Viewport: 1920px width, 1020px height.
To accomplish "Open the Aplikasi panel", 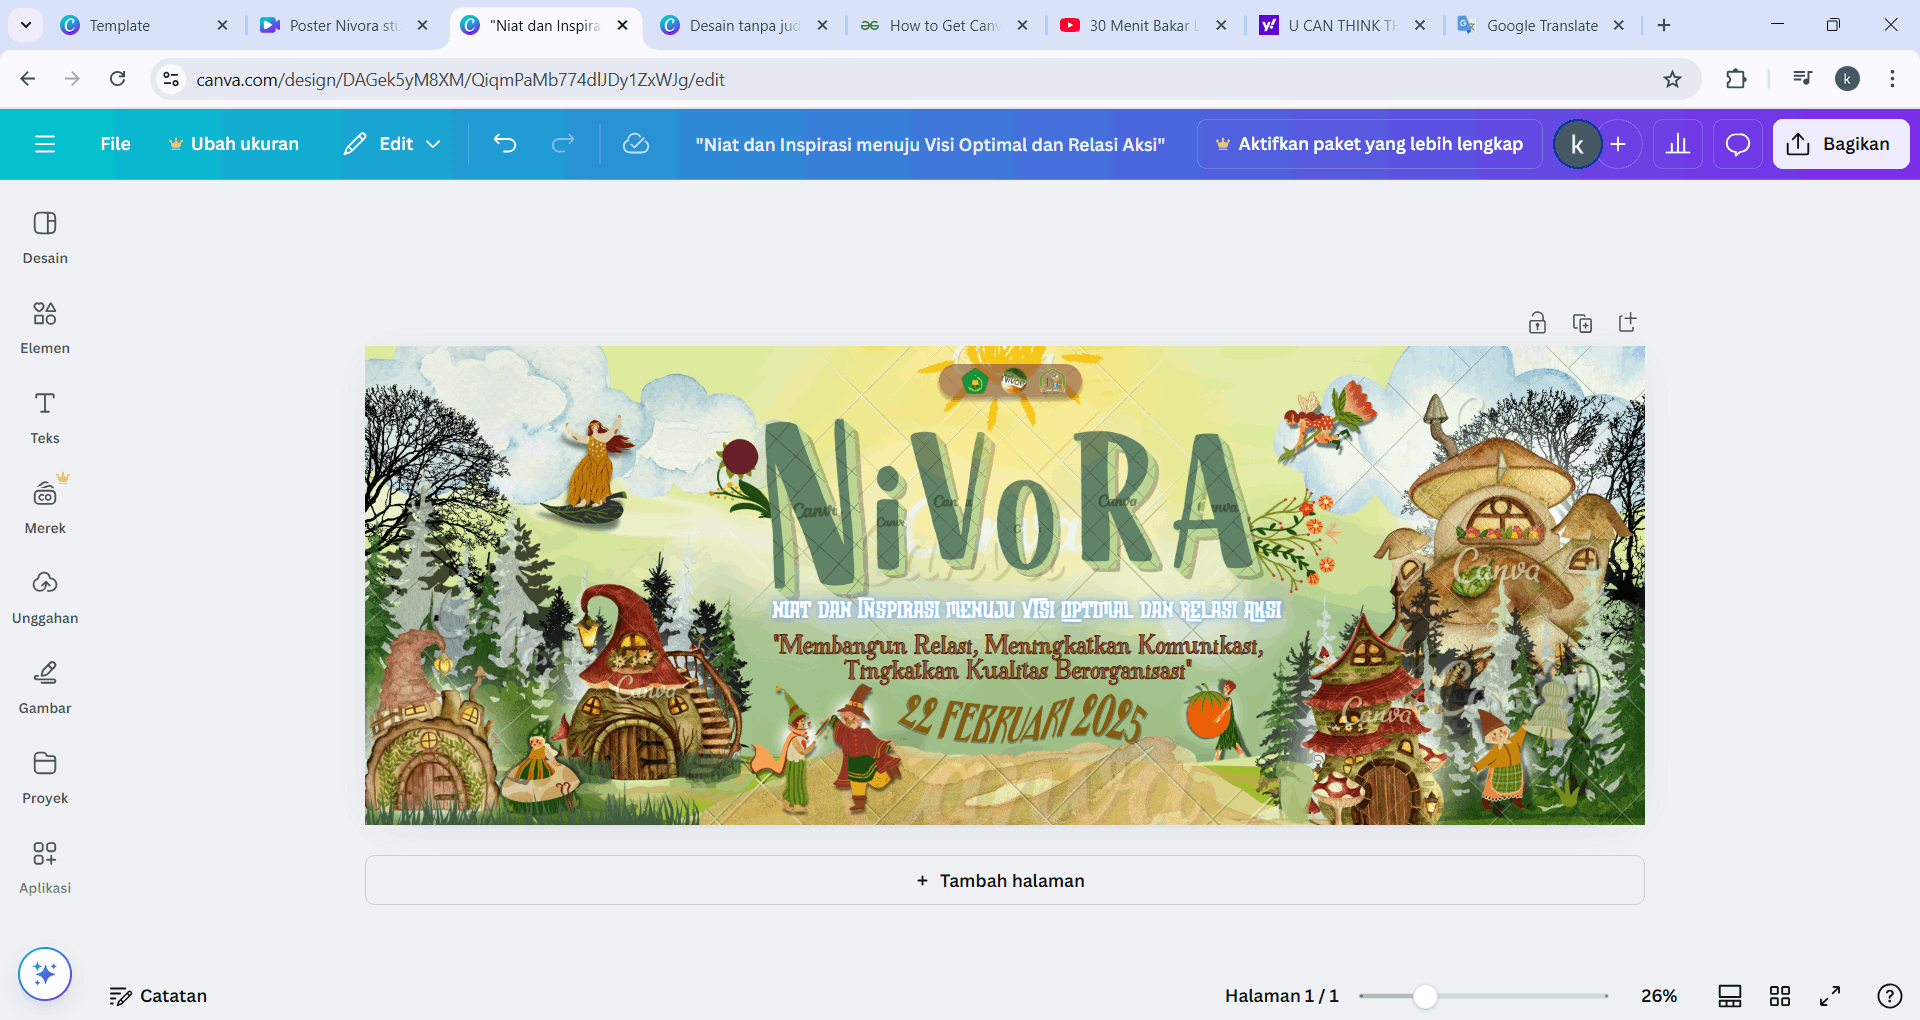I will click(44, 865).
